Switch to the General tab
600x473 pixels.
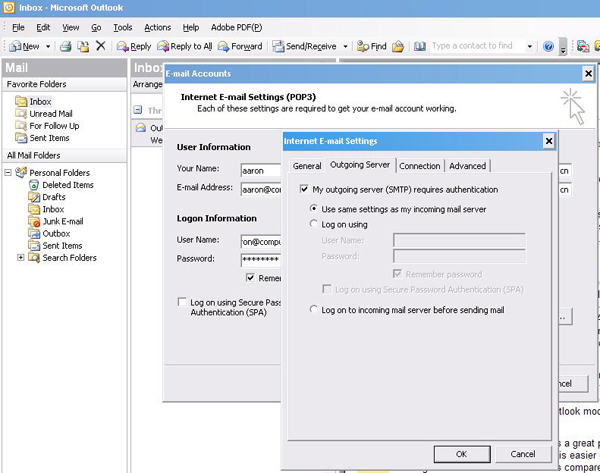point(307,166)
